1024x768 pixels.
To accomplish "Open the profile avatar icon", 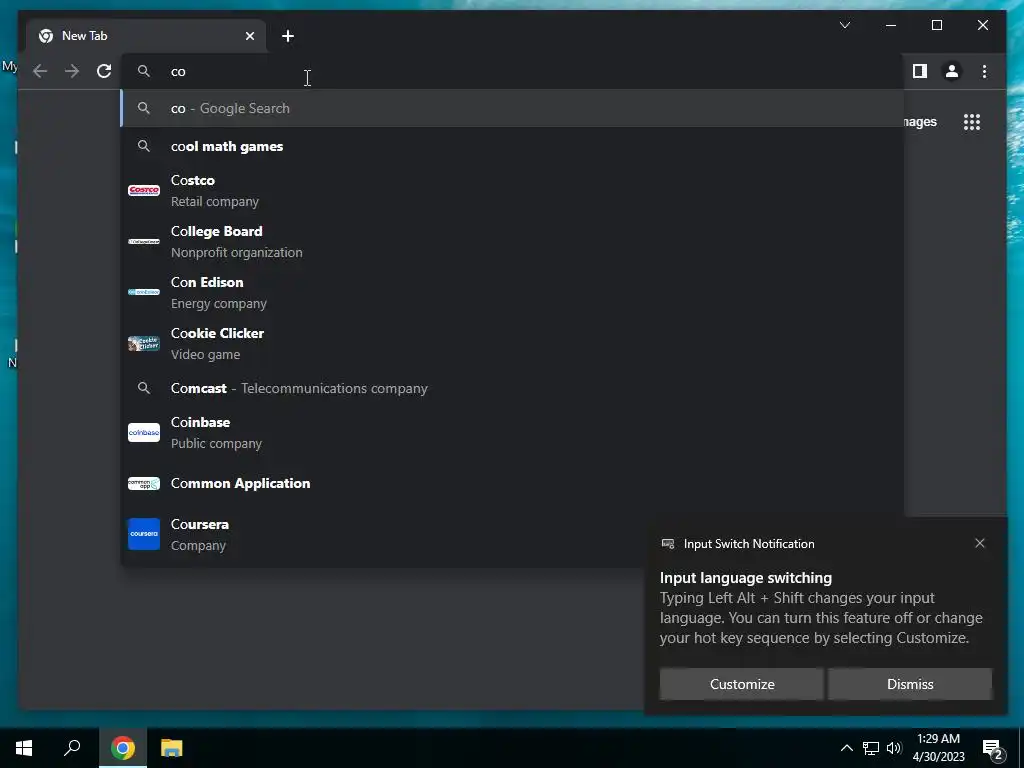I will point(952,71).
